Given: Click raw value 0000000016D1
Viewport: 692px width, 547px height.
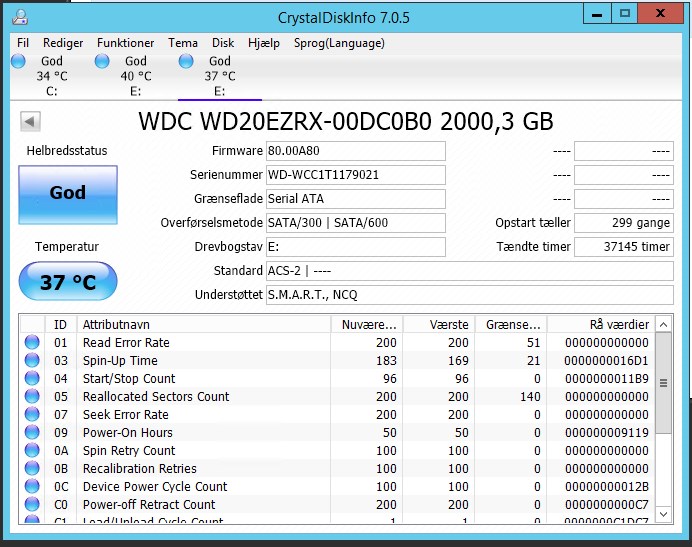Looking at the screenshot, I should pyautogui.click(x=606, y=360).
